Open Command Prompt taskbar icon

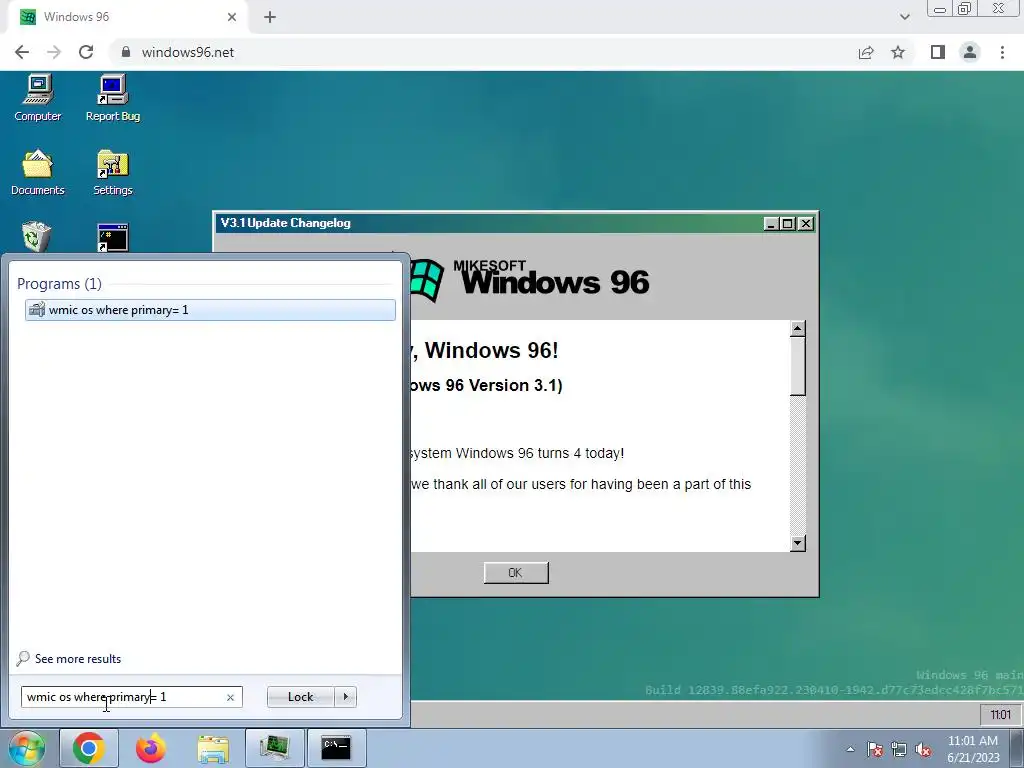pos(336,748)
